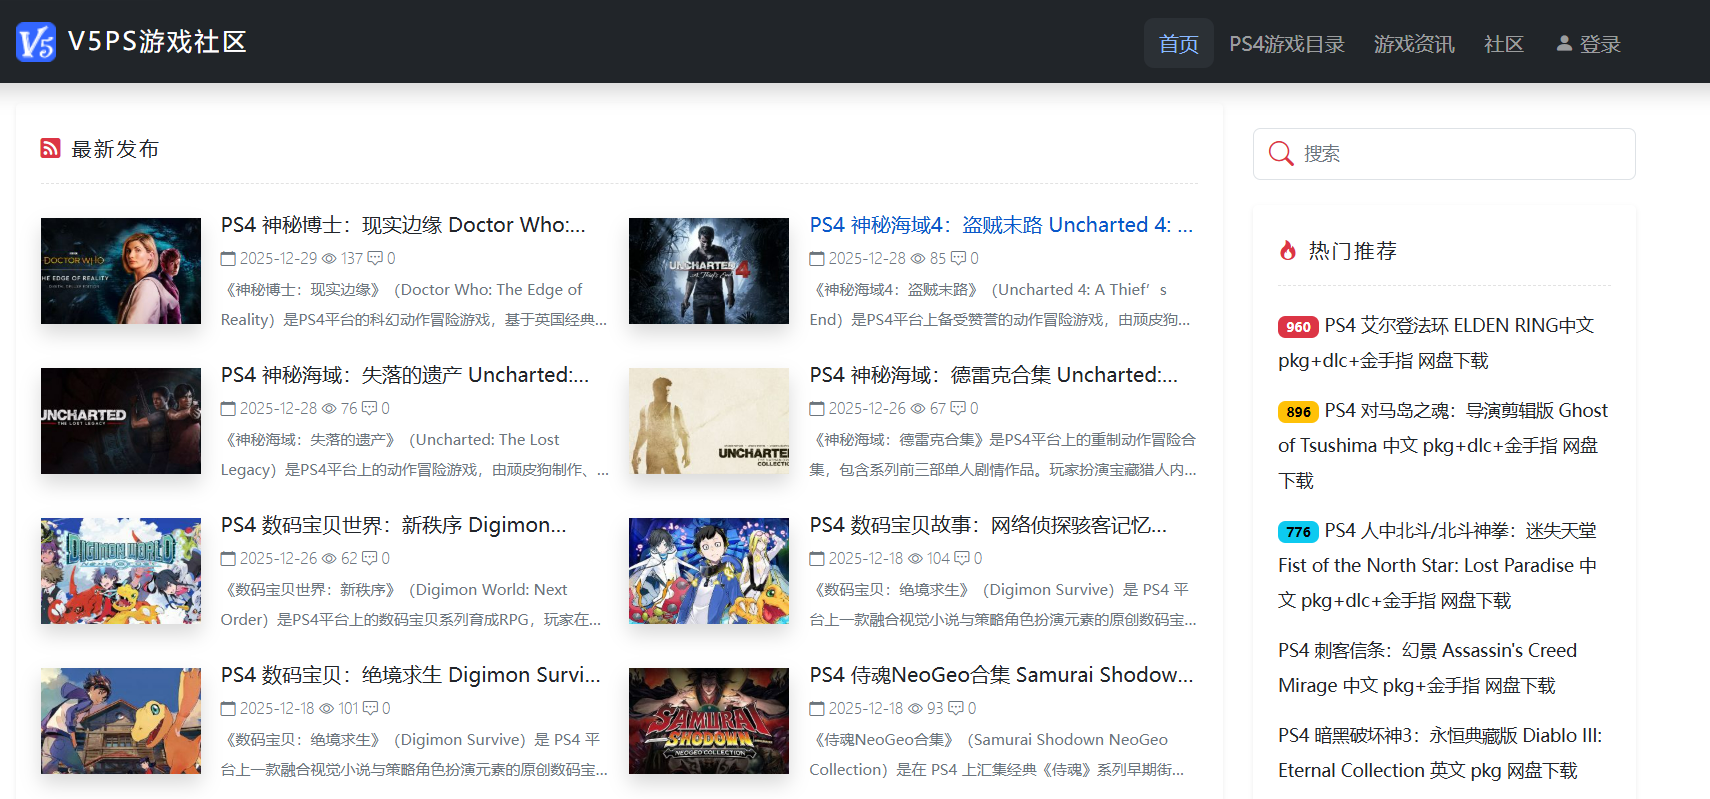Click V5PS游戏社区 site title
This screenshot has width=1710, height=799.
pos(157,42)
